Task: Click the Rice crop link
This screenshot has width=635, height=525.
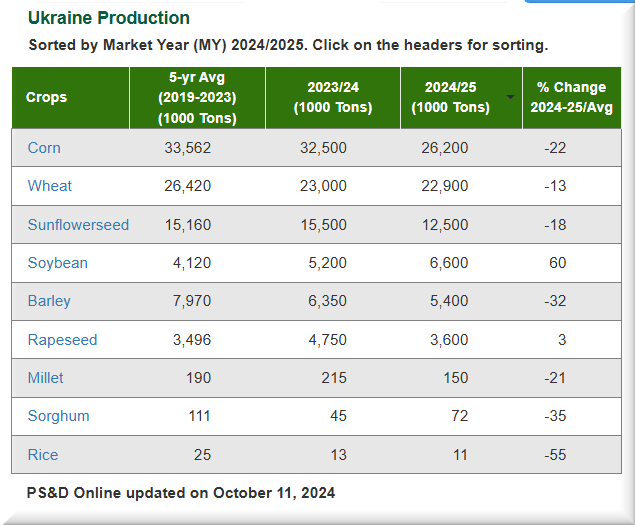Action: [x=43, y=455]
